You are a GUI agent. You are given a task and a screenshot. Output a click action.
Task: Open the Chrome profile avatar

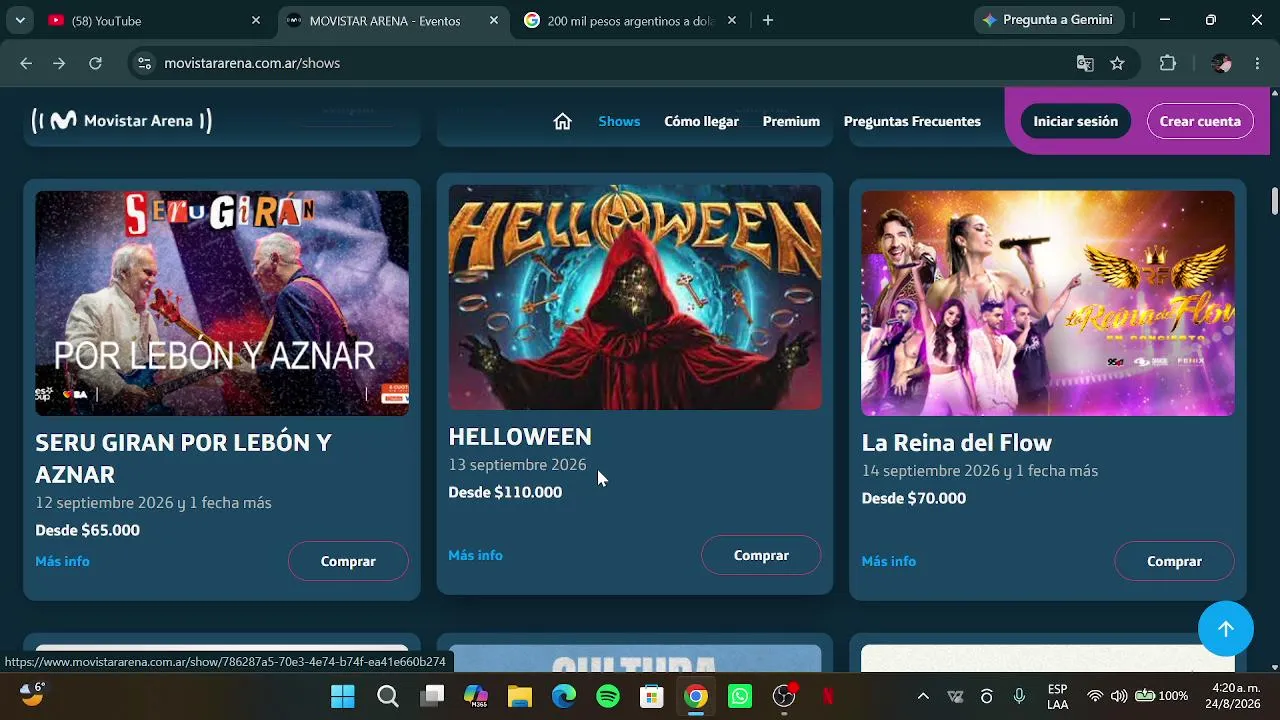click(1221, 63)
